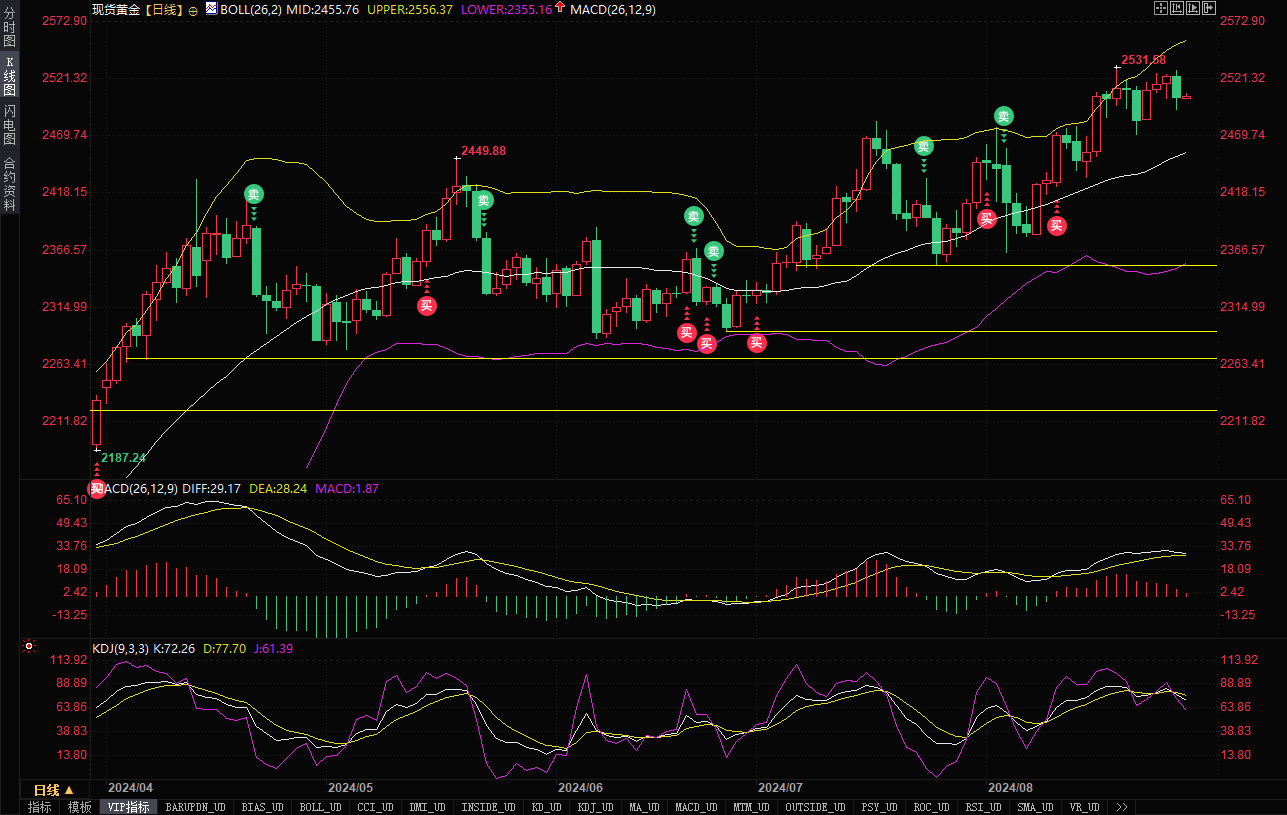Screen dimensions: 1287x815
Task: Click the circled plus icon beside 日线 title
Action: [x=193, y=9]
